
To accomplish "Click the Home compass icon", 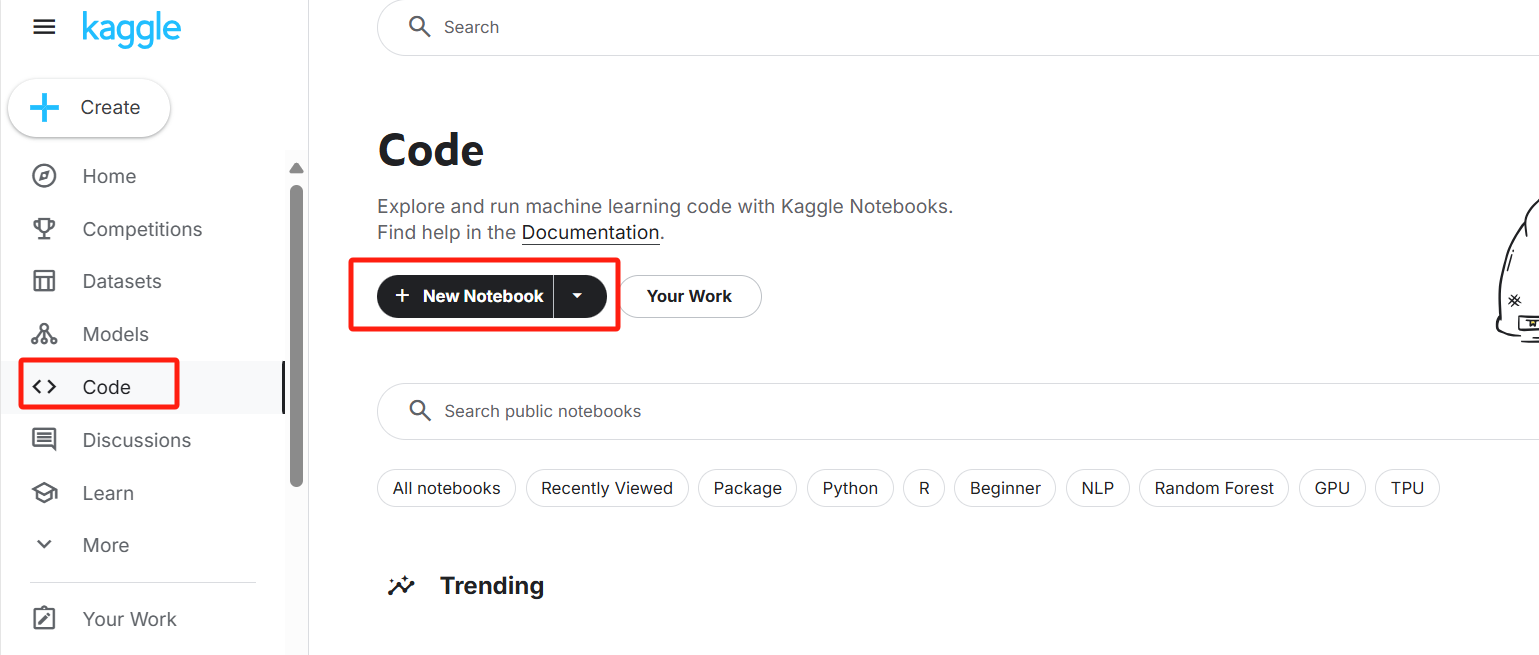I will click(x=44, y=175).
